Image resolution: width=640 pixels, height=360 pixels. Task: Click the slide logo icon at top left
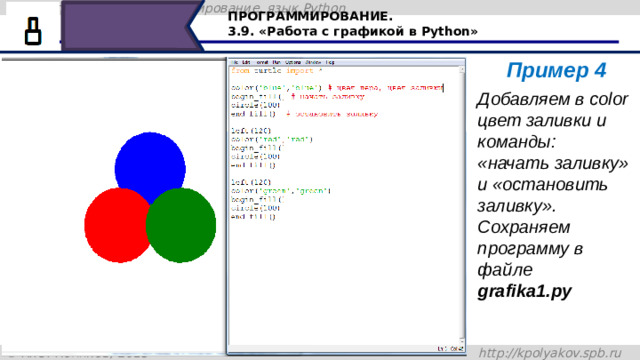[x=33, y=31]
